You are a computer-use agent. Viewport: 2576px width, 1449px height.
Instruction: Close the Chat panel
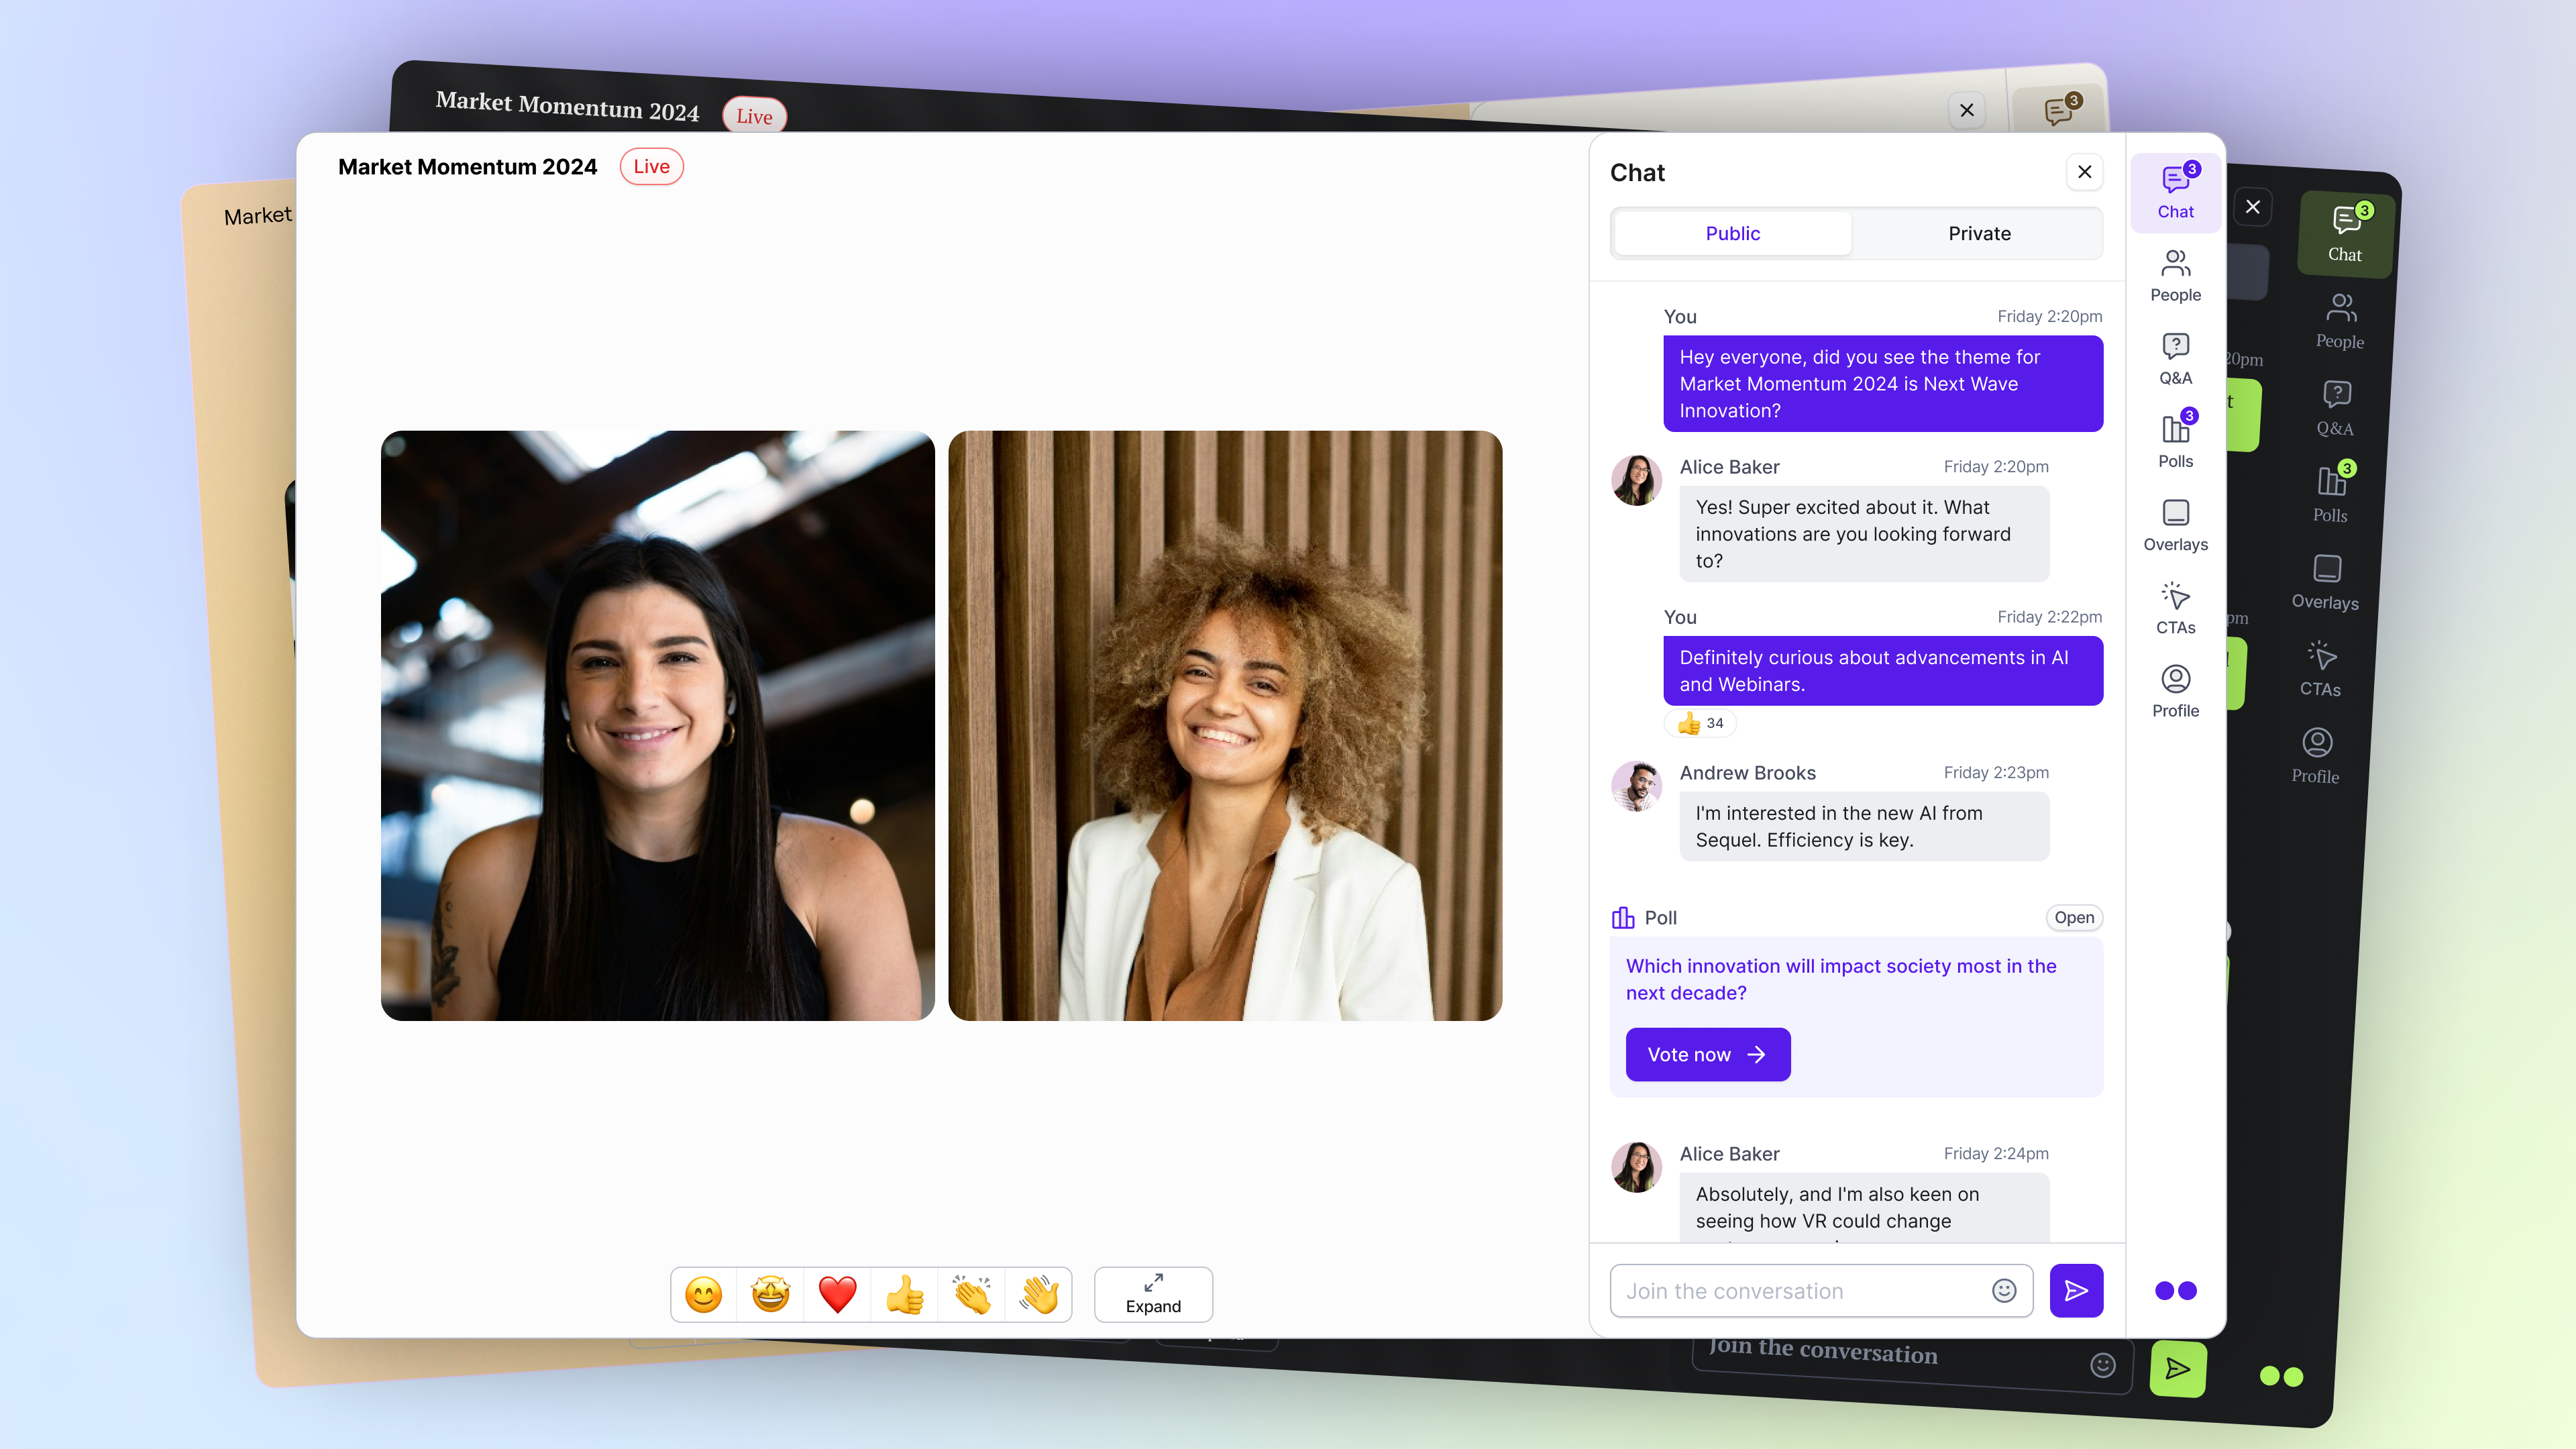(2084, 172)
